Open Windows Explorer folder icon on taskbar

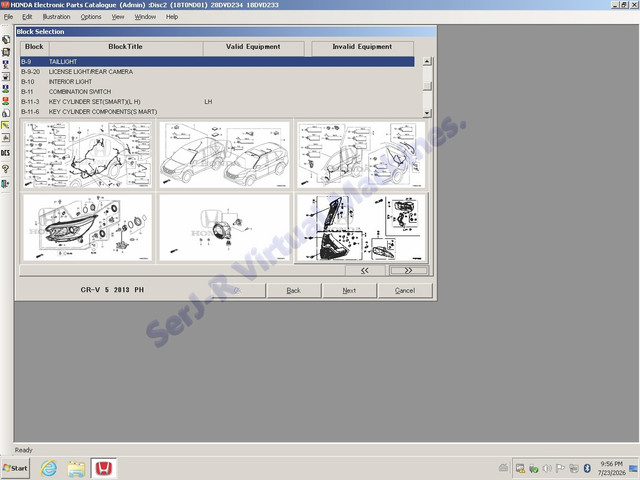(x=76, y=469)
